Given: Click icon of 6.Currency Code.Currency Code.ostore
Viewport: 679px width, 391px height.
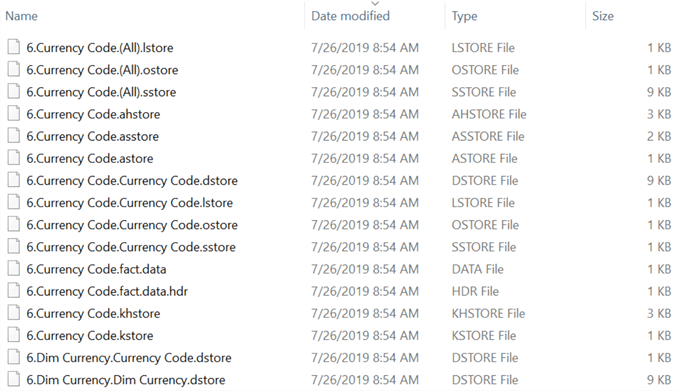Looking at the screenshot, I should [13, 224].
